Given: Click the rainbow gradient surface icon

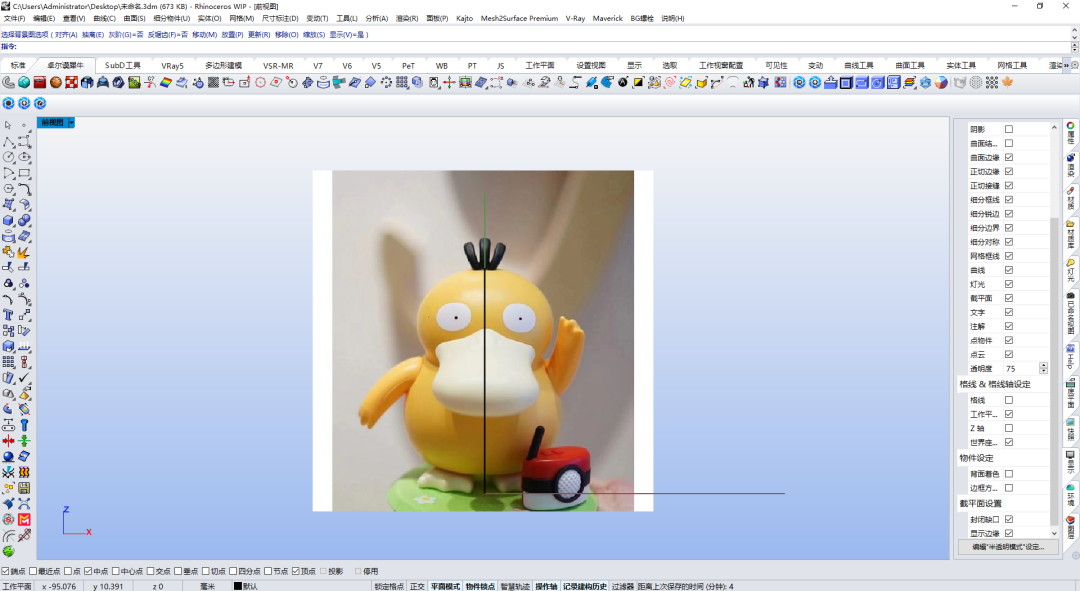Looking at the screenshot, I should click(x=166, y=83).
